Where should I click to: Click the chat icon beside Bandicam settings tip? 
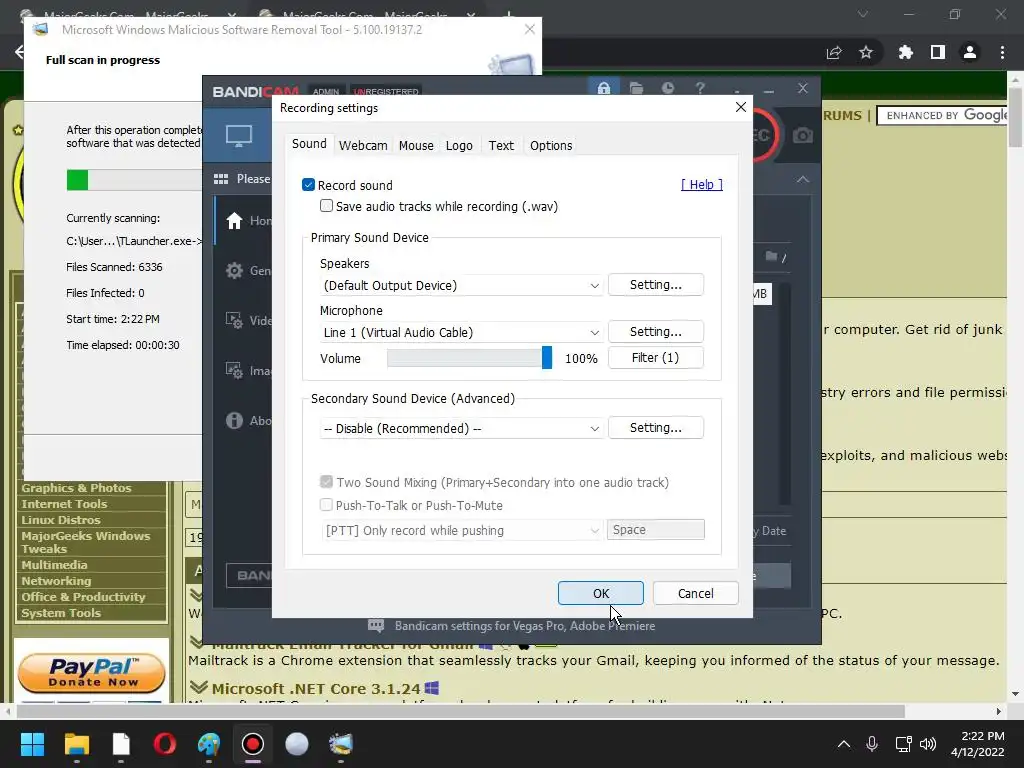(x=376, y=626)
